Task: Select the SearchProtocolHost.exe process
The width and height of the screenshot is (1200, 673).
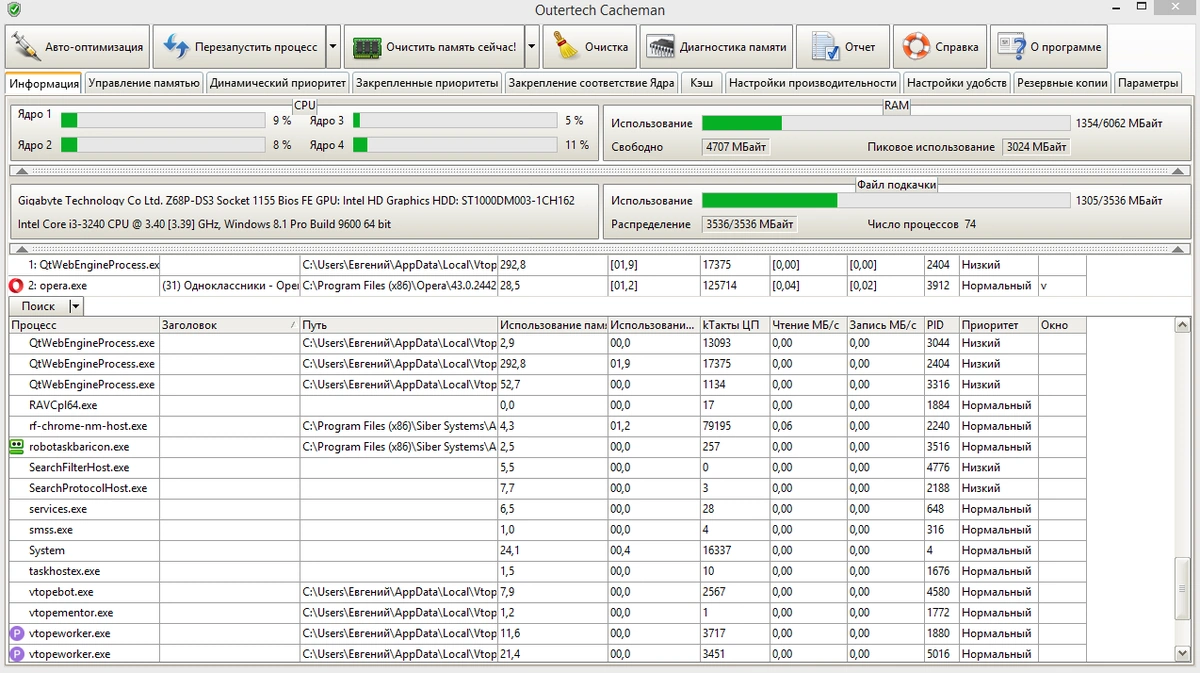Action: 547,488
